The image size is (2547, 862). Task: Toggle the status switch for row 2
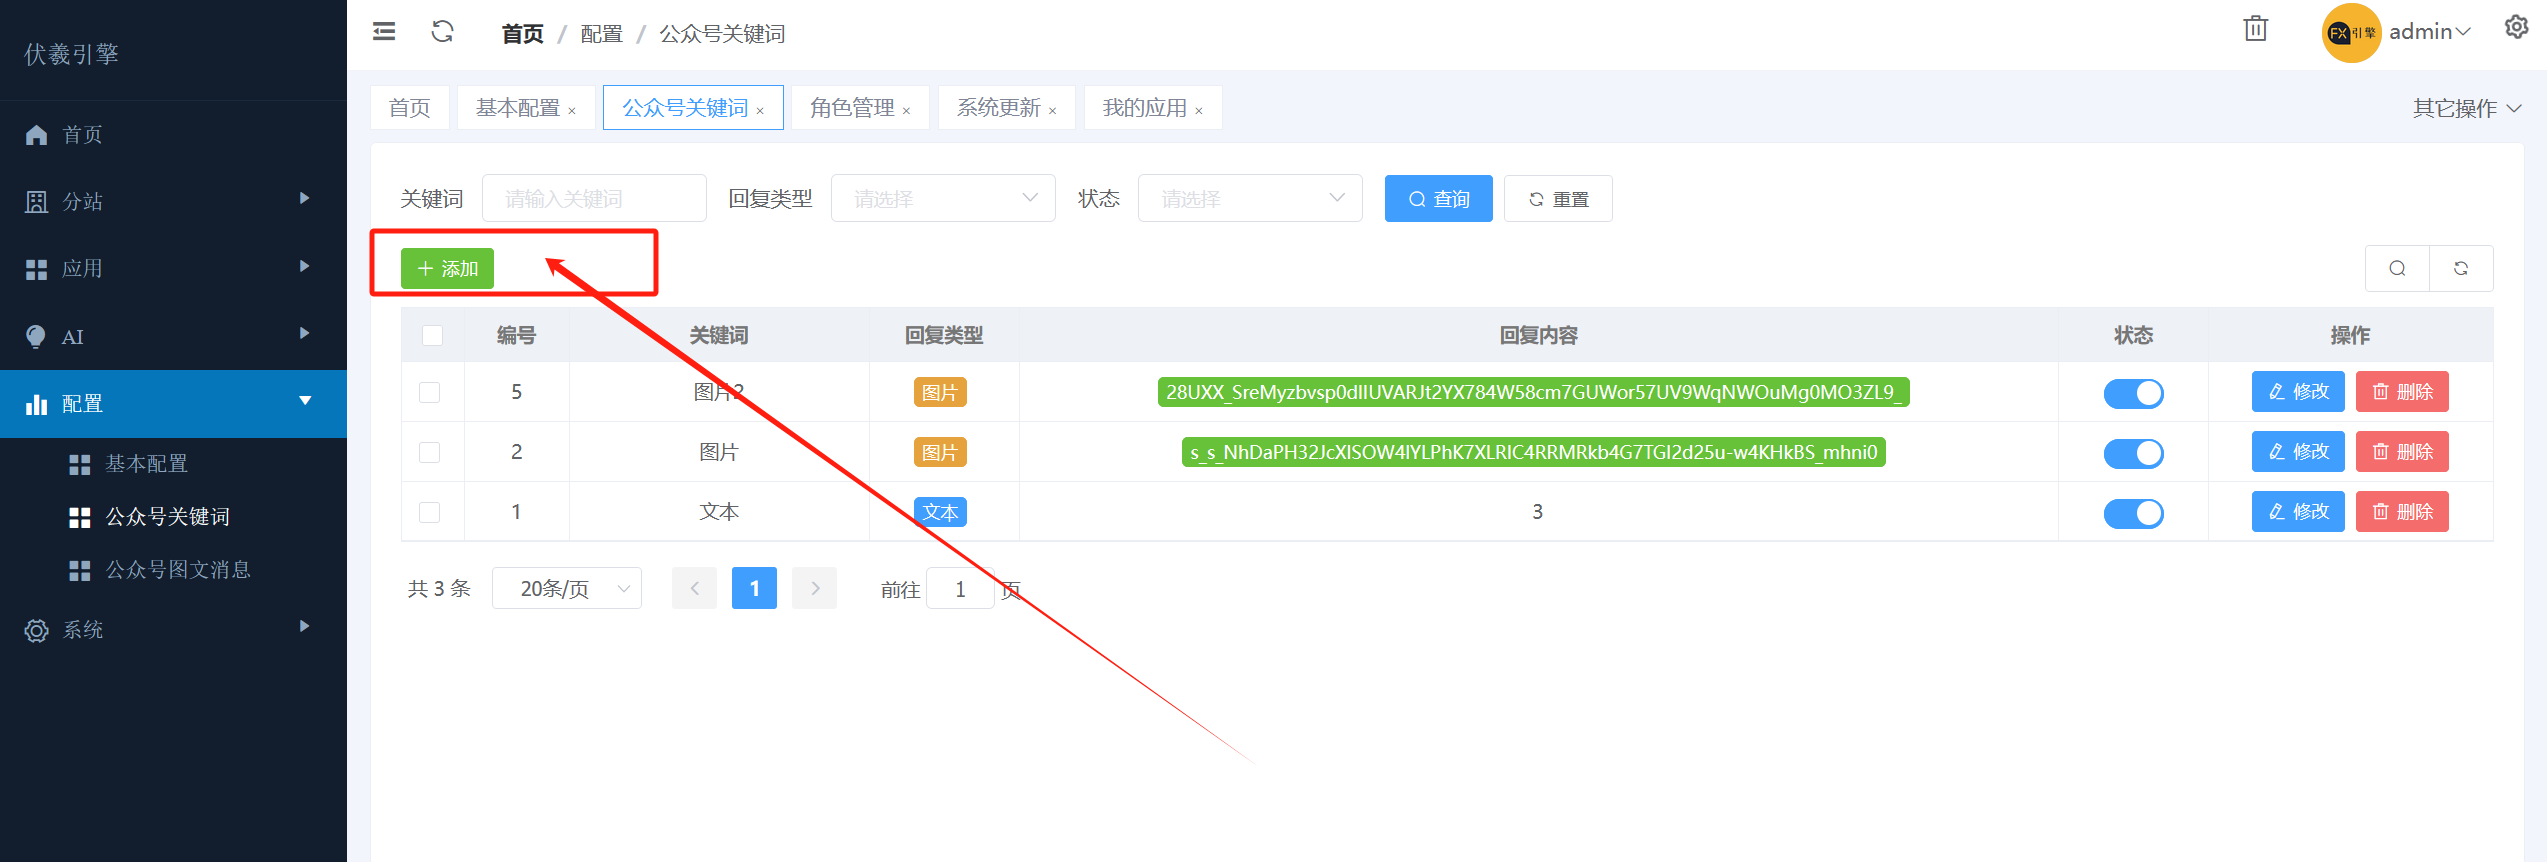(x=2133, y=453)
